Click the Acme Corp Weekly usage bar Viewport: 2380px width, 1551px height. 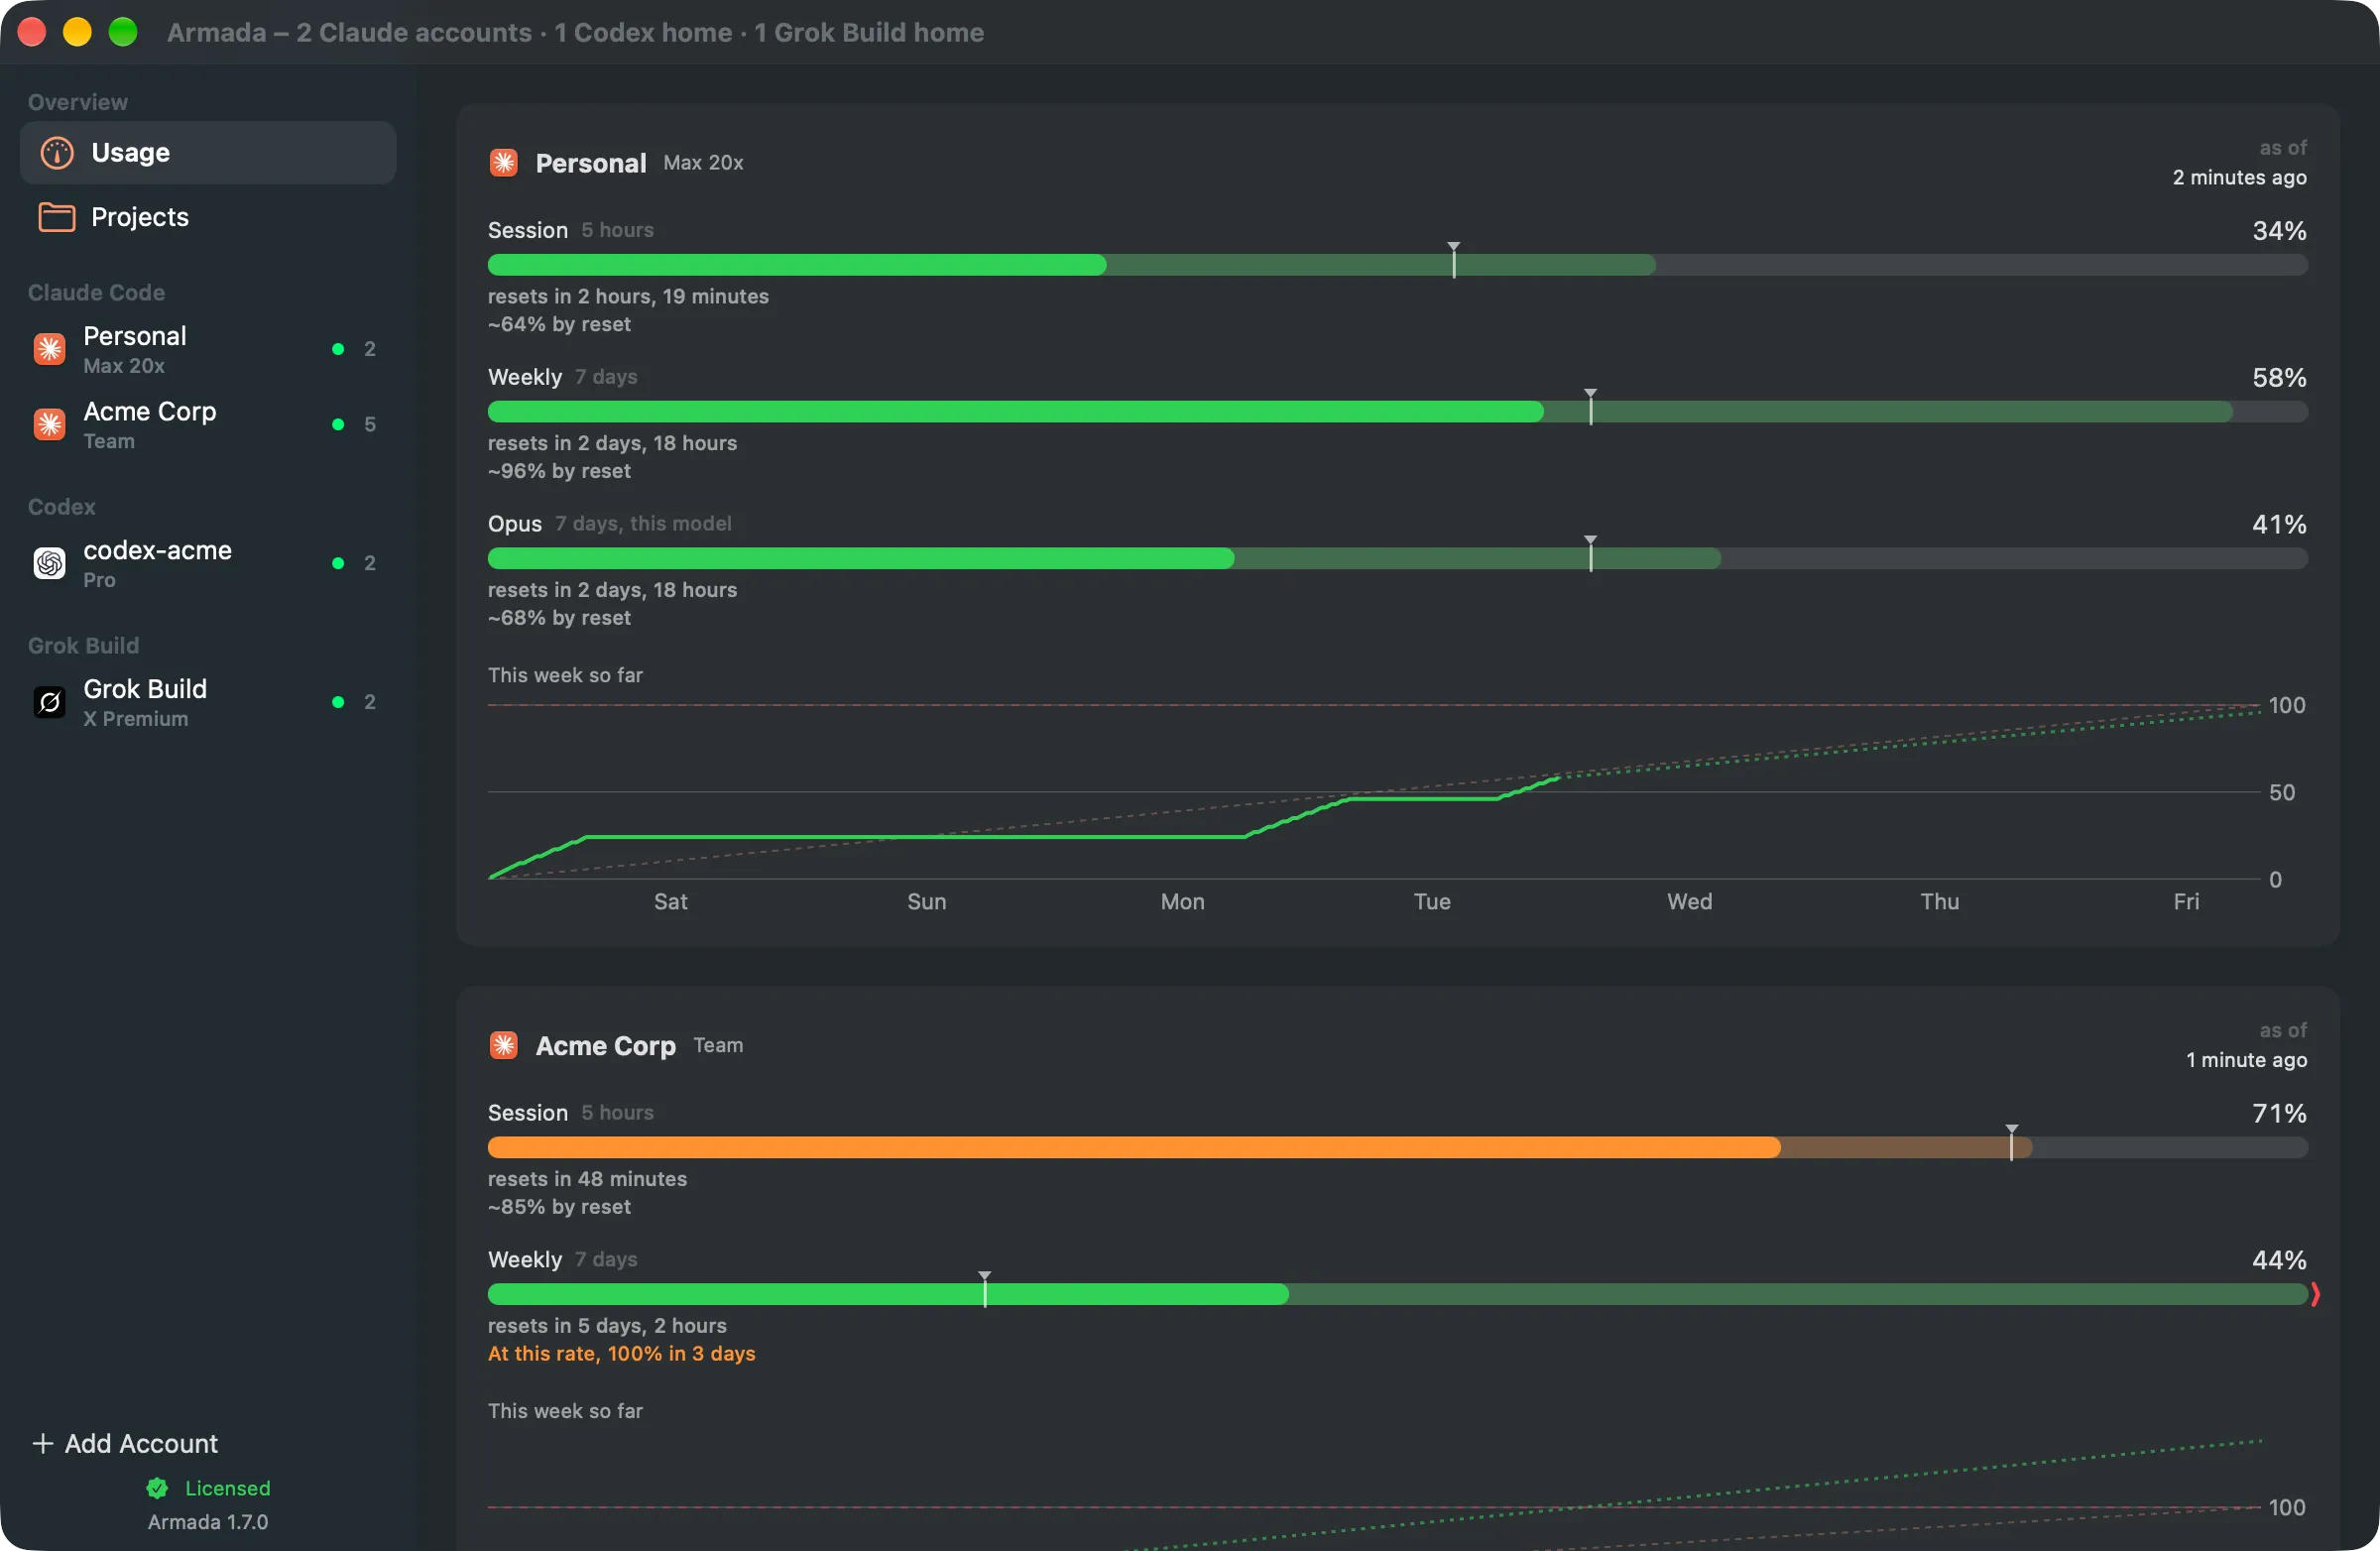1397,1294
